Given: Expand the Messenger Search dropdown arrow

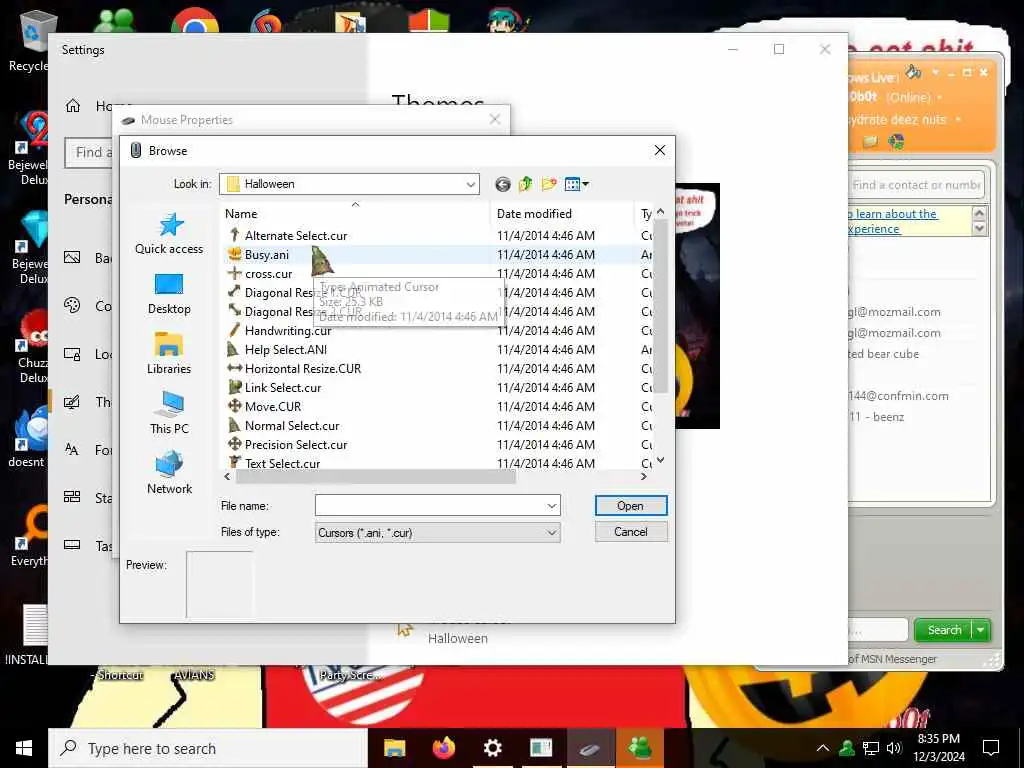Looking at the screenshot, I should pyautogui.click(x=981, y=630).
